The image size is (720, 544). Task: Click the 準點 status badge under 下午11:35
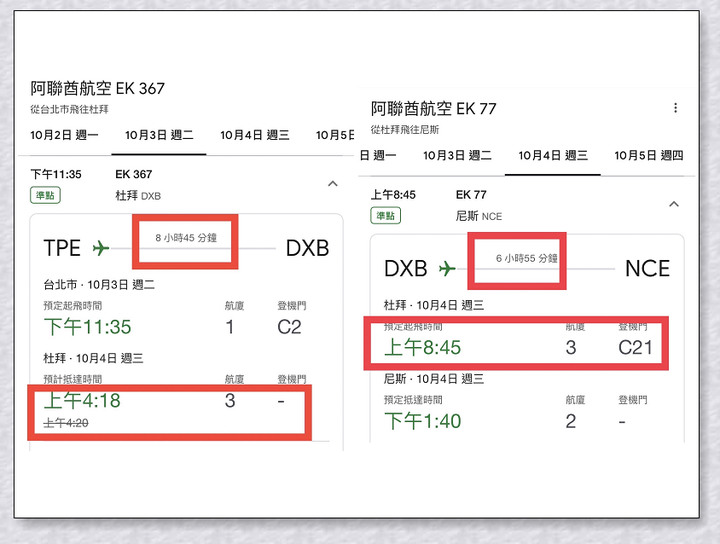45,195
